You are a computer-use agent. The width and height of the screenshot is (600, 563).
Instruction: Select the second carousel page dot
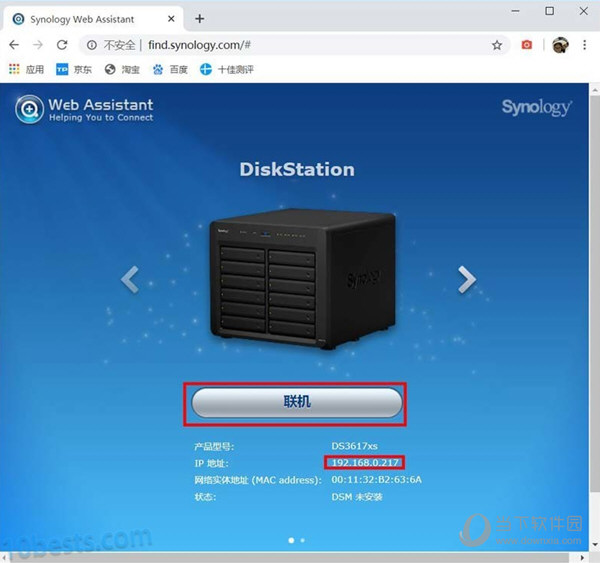(303, 540)
